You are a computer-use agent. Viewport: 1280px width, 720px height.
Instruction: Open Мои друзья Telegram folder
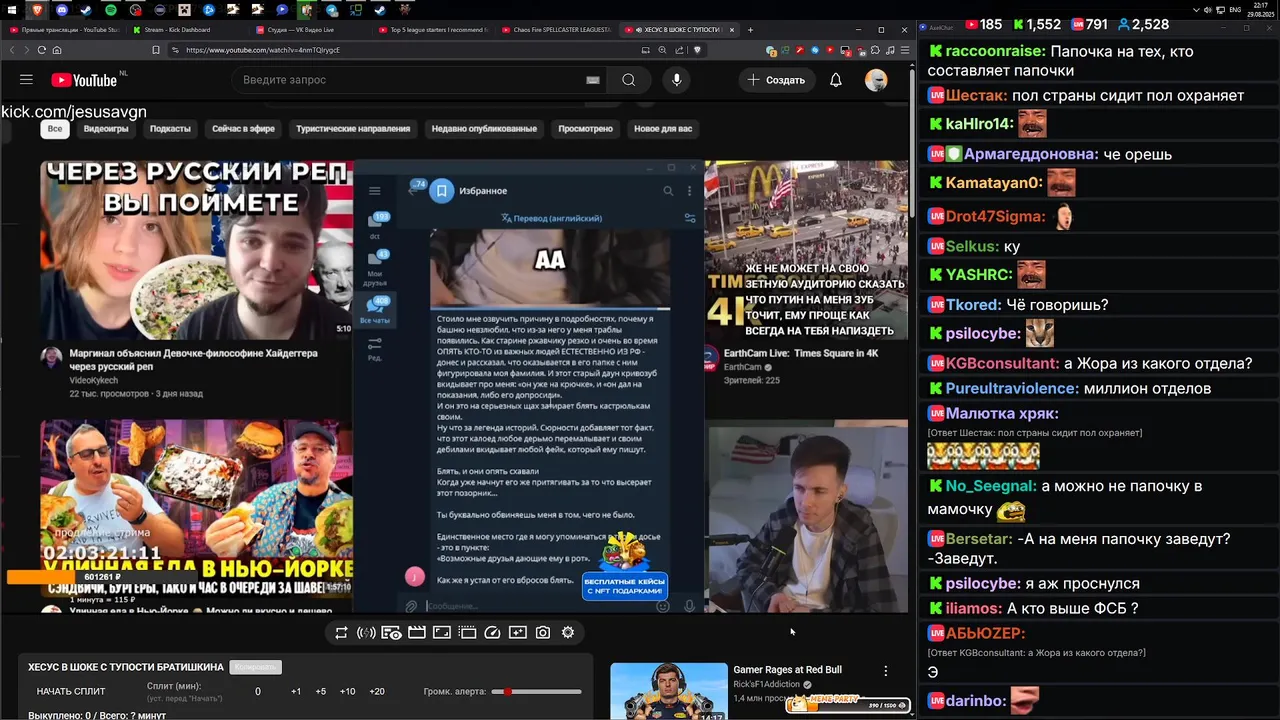pos(377,268)
